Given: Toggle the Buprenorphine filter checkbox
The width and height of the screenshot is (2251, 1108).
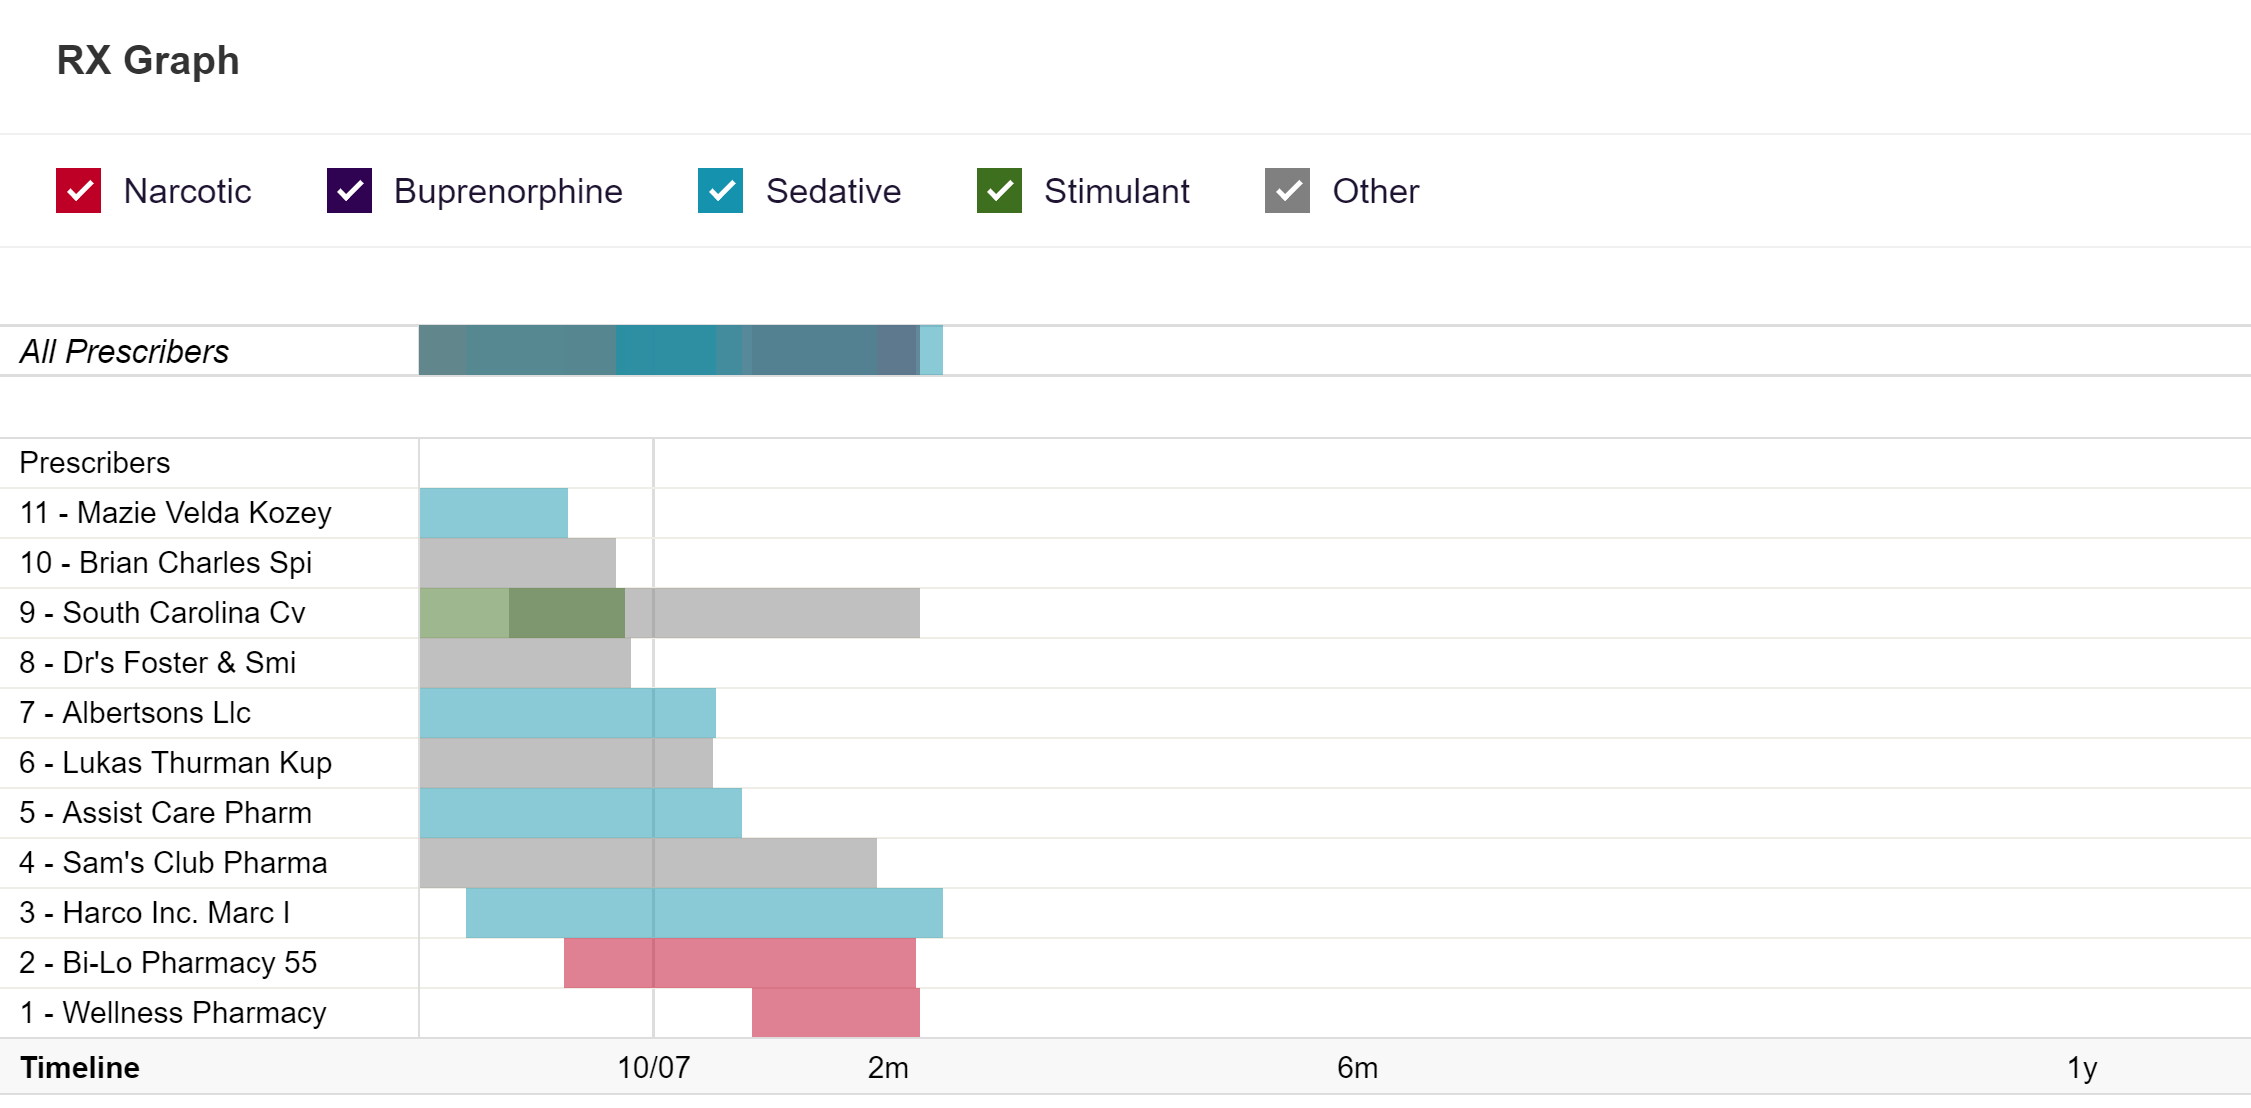Looking at the screenshot, I should (x=349, y=191).
